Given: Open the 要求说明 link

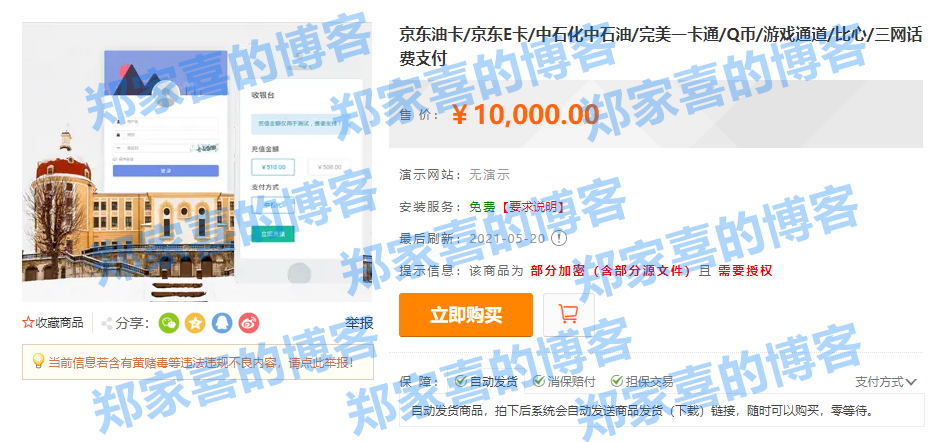Looking at the screenshot, I should (x=531, y=207).
